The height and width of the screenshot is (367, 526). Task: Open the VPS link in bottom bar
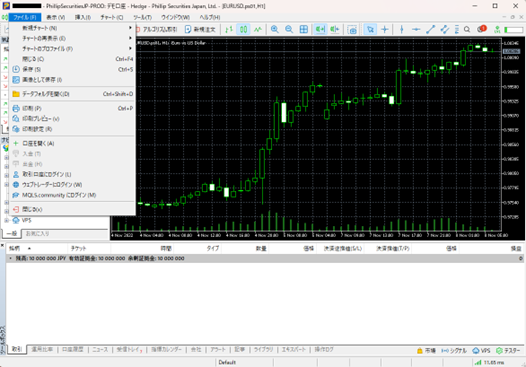[x=481, y=351]
